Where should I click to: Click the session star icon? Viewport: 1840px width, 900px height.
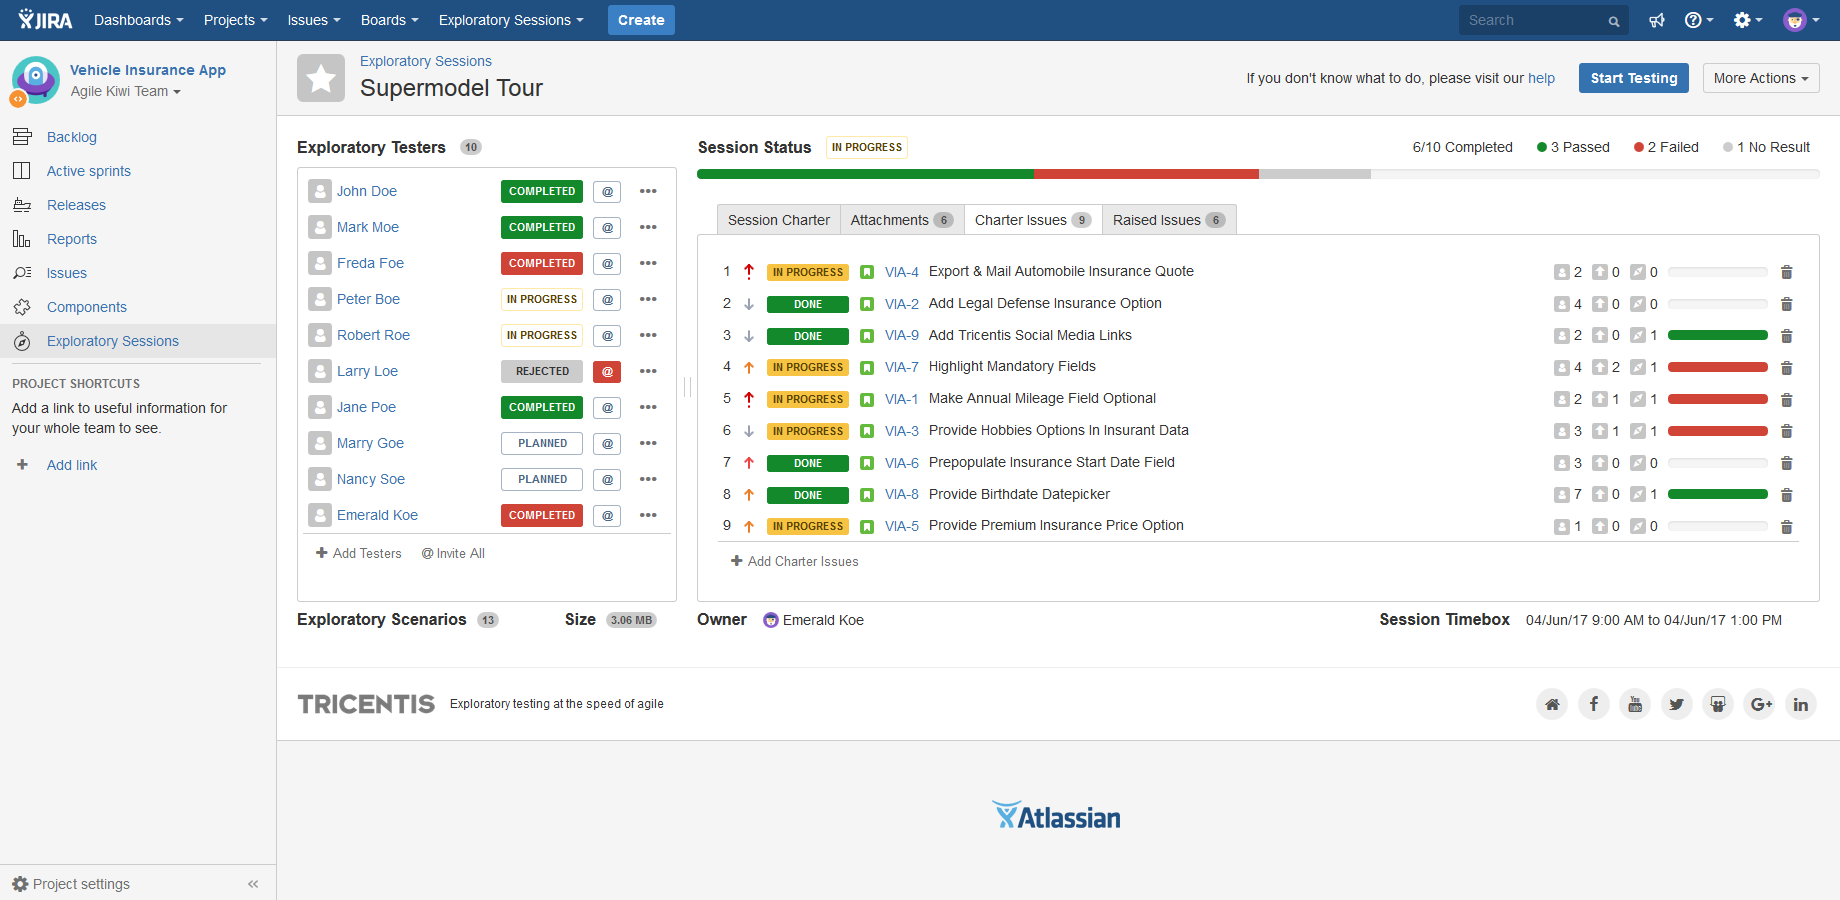(x=321, y=78)
